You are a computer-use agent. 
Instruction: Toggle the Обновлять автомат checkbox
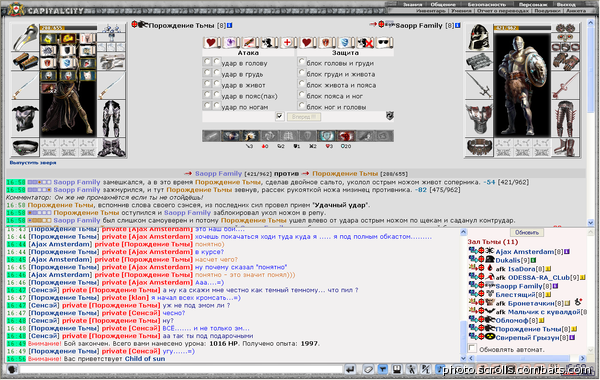click(473, 349)
